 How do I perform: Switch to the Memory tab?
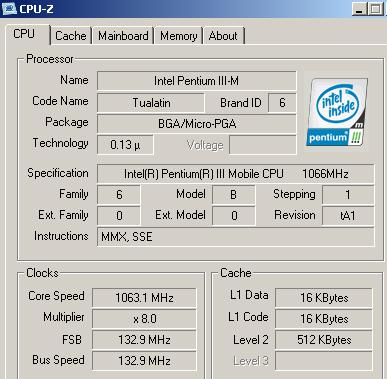[178, 36]
